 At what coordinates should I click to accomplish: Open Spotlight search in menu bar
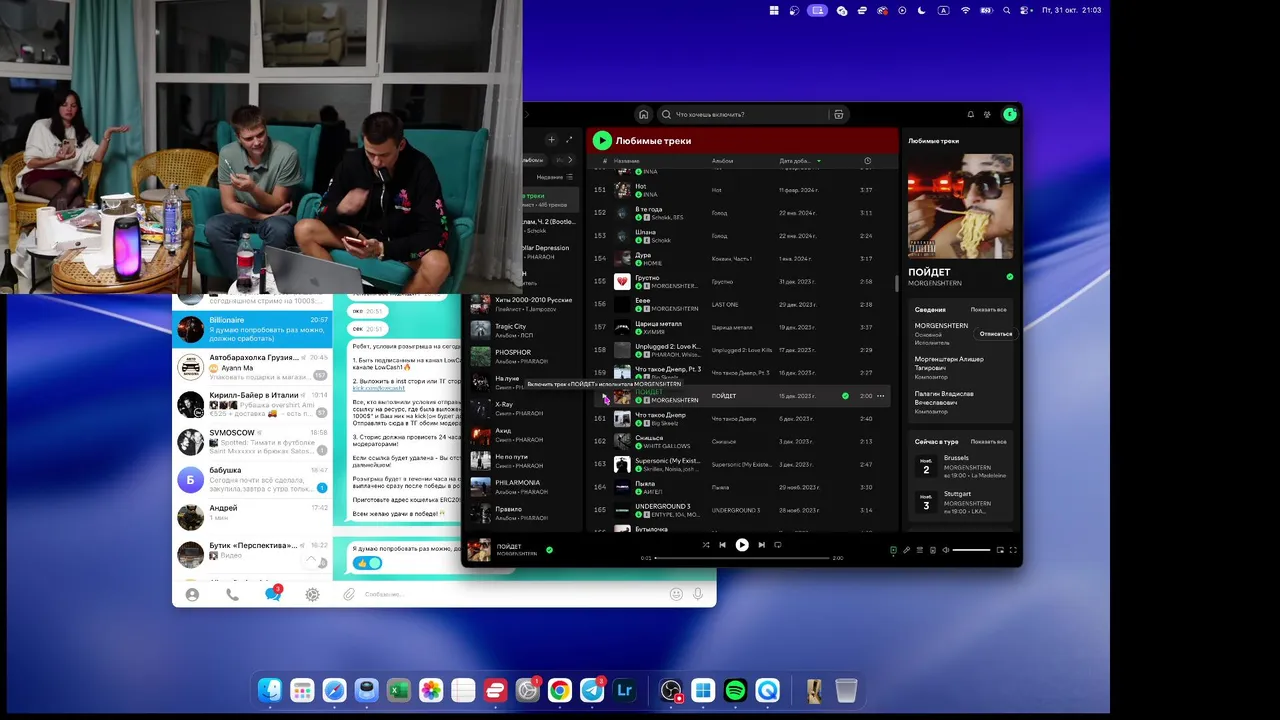click(x=1006, y=10)
